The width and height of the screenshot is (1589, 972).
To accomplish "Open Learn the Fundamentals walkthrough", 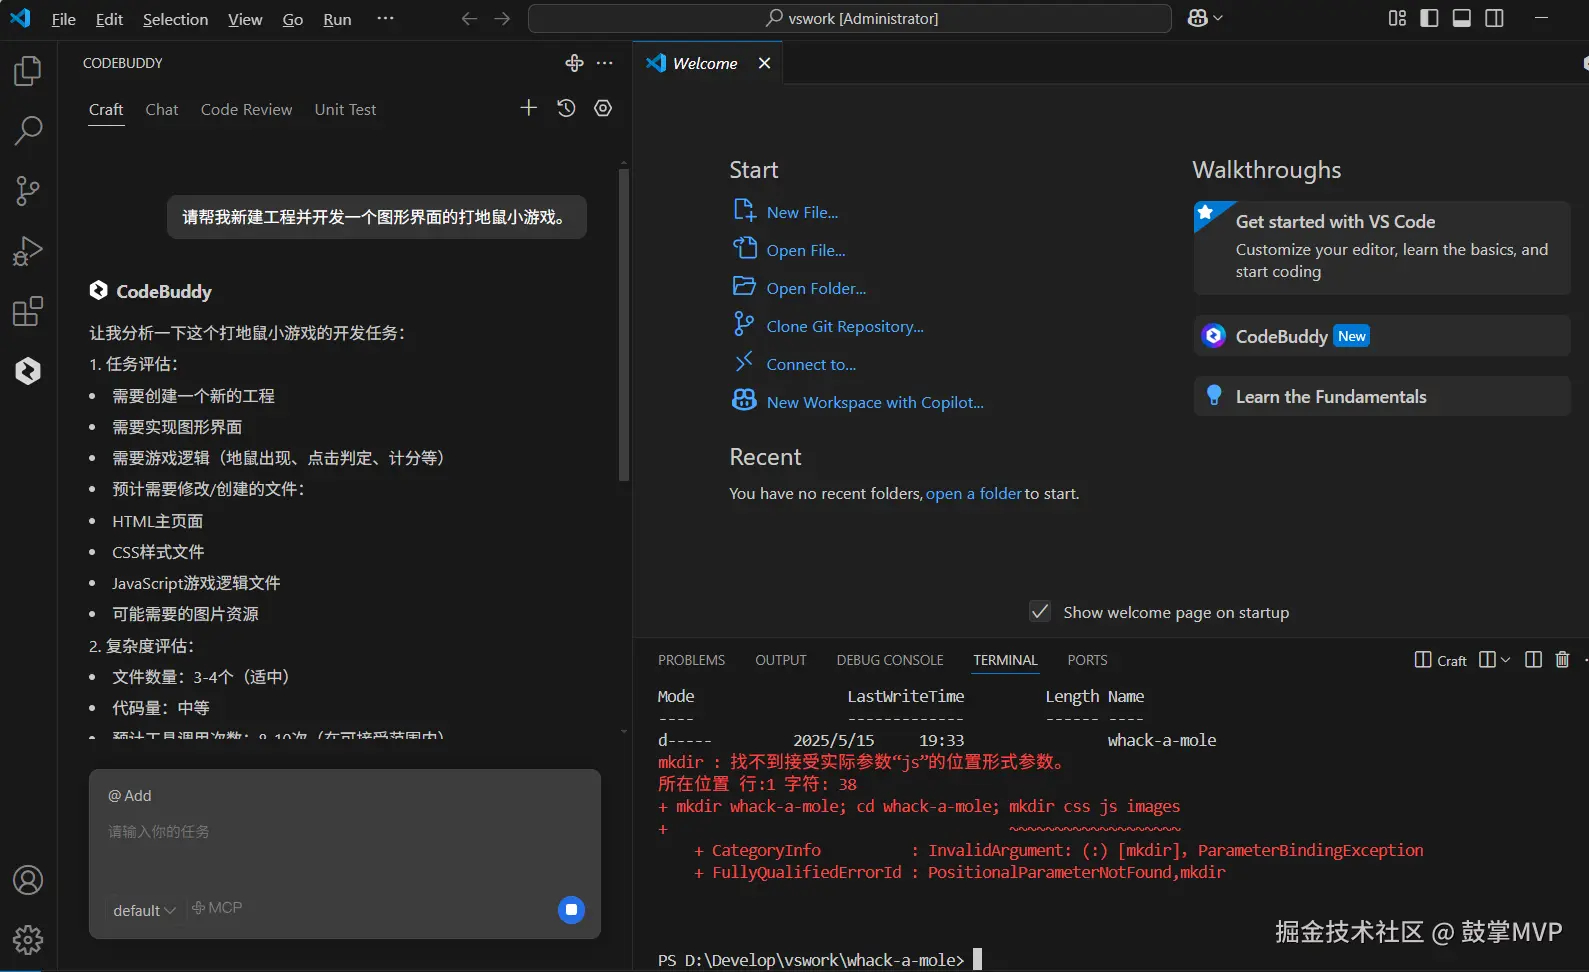I will pos(1382,396).
